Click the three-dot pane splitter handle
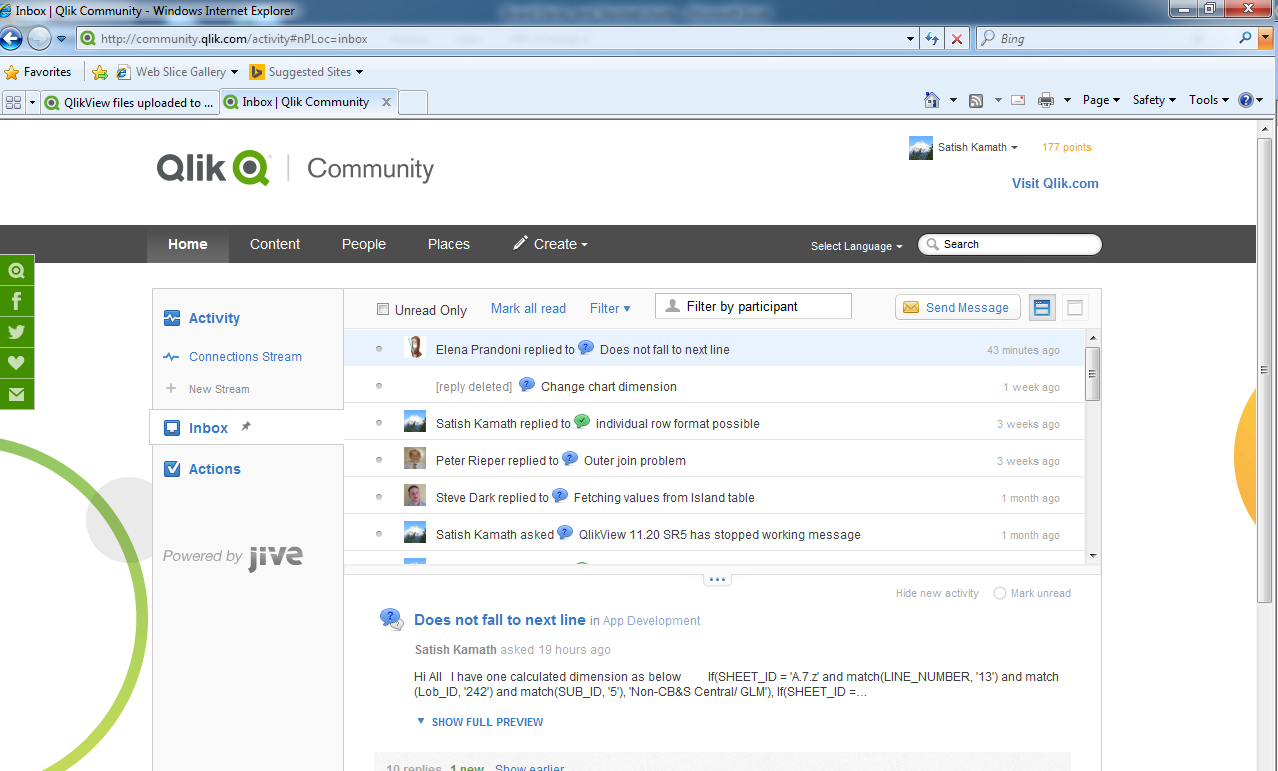1278x771 pixels. (x=717, y=579)
